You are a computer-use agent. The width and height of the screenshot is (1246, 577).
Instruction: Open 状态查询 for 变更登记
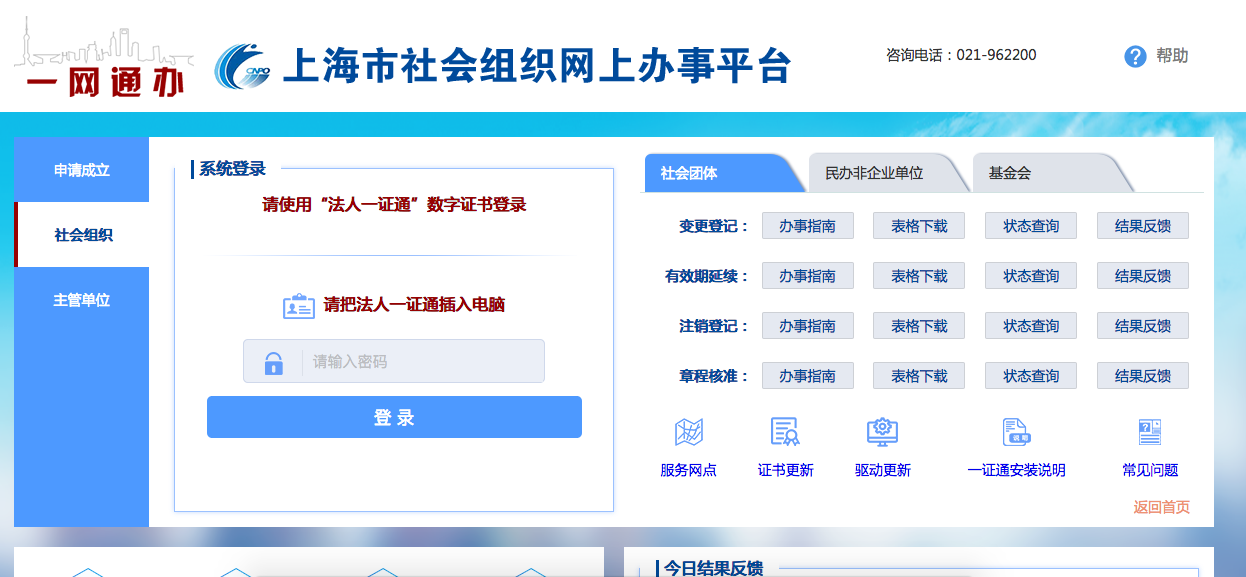click(x=1031, y=226)
